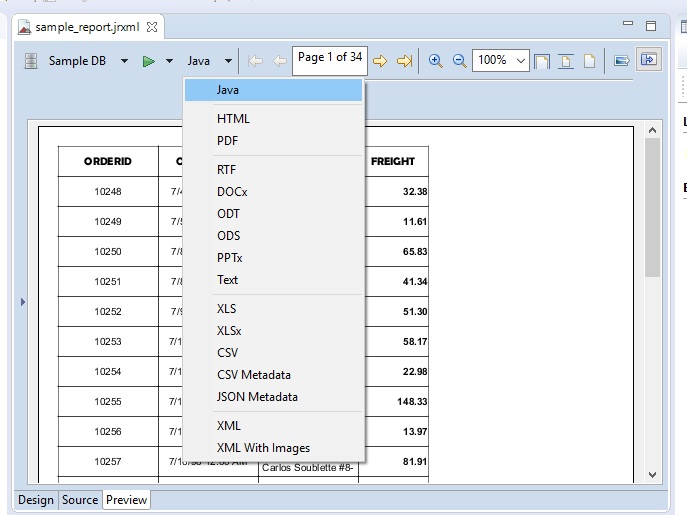This screenshot has height=515, width=687.
Task: Choose XLS in the format menu
Action: click(273, 309)
